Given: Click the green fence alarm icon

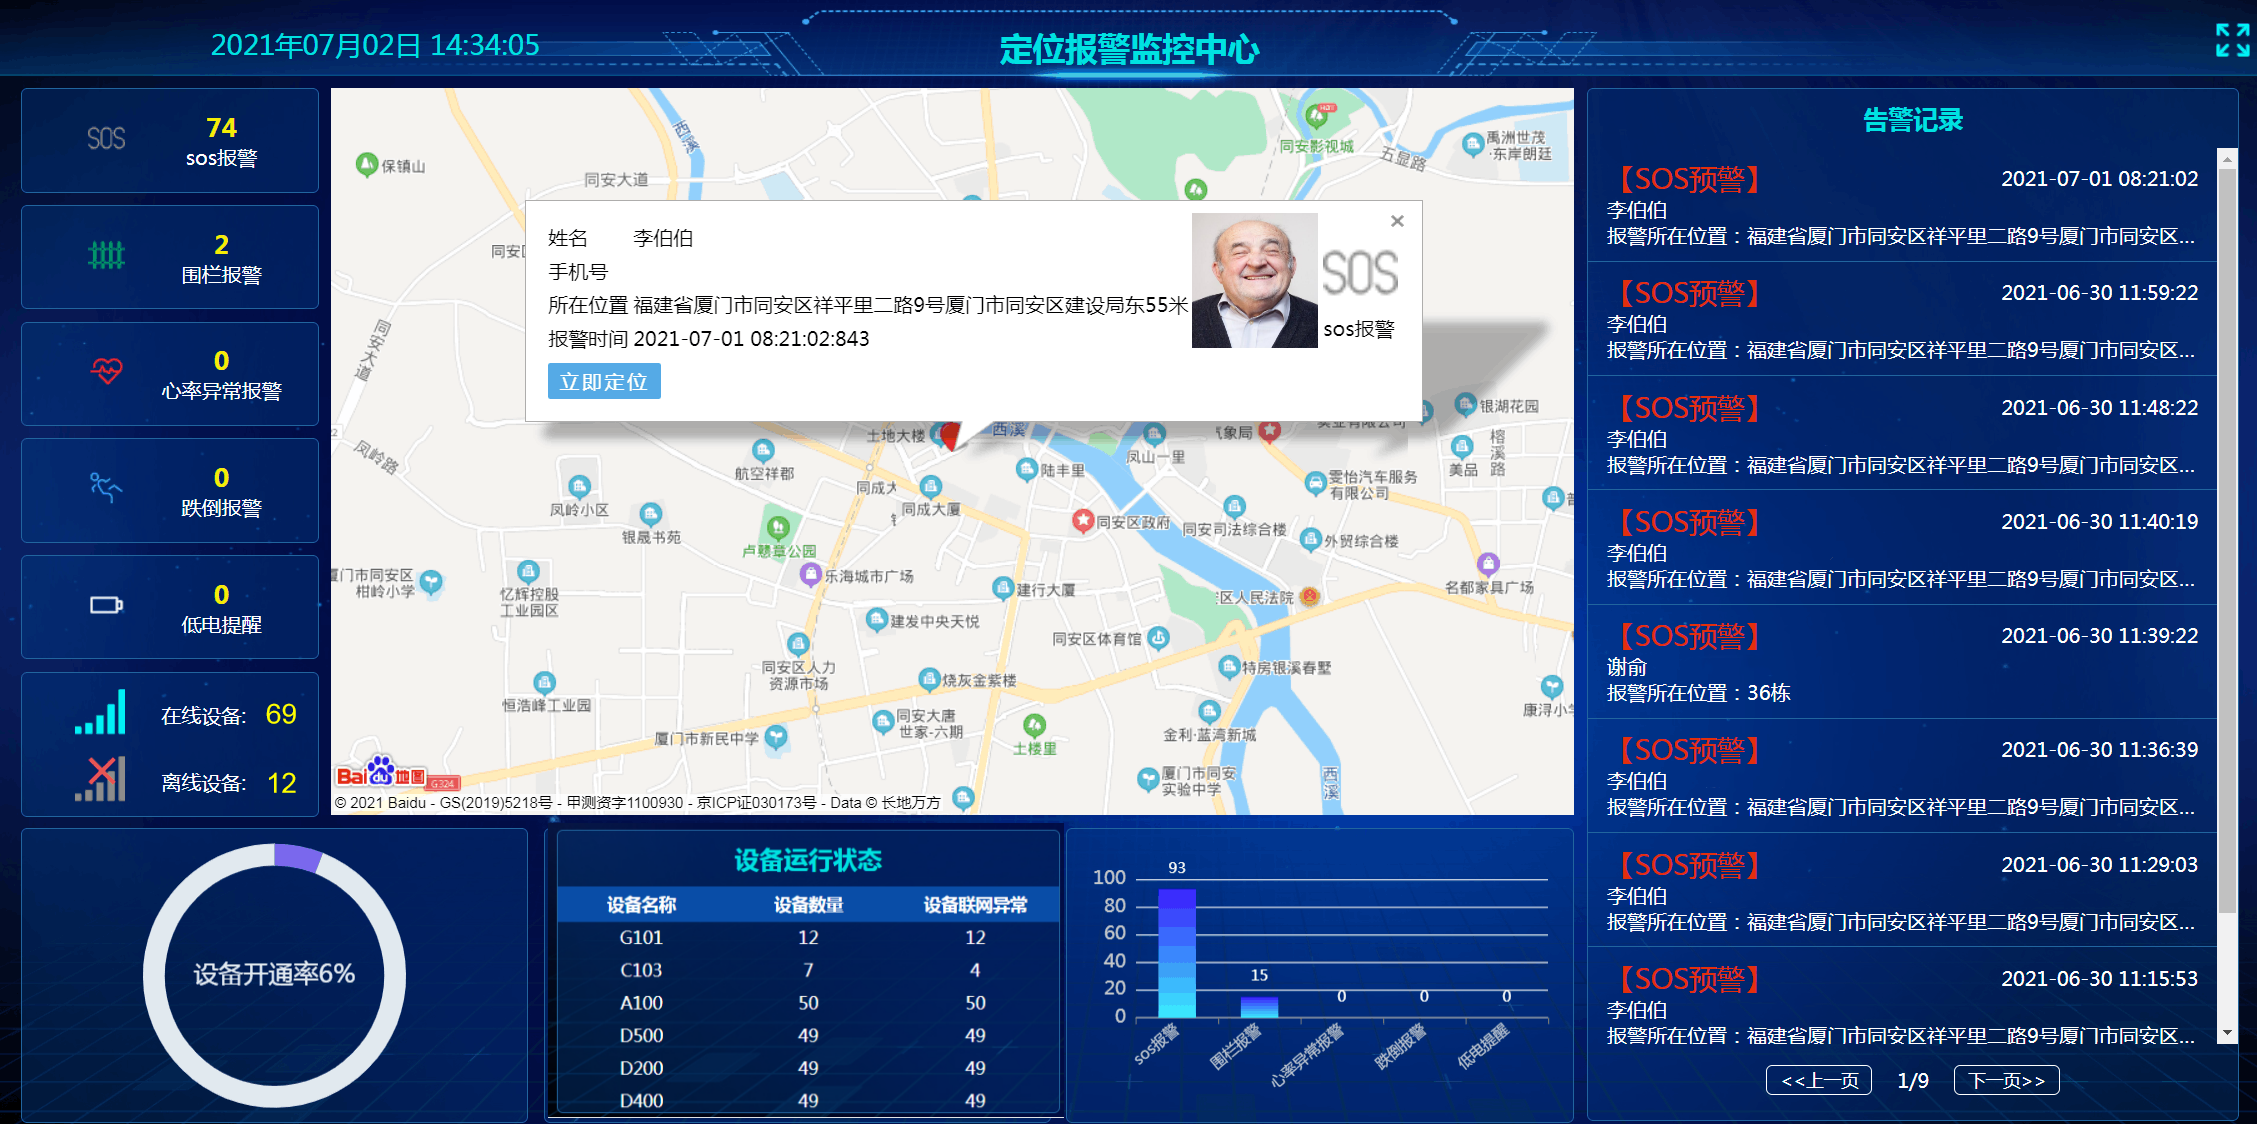Looking at the screenshot, I should tap(106, 256).
